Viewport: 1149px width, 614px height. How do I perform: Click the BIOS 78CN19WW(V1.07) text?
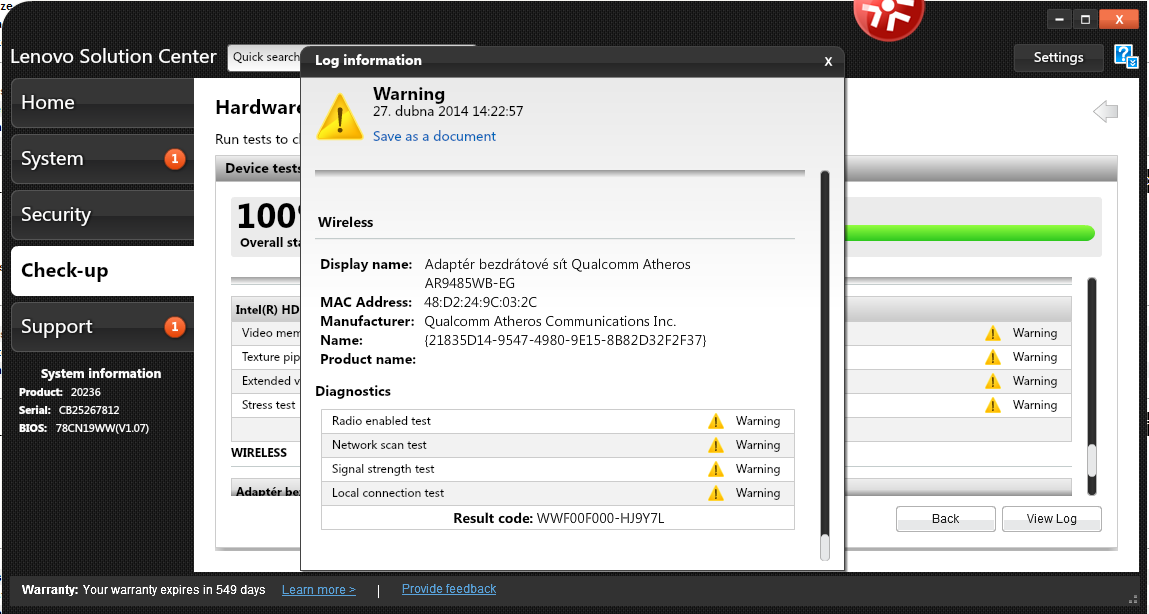(84, 428)
